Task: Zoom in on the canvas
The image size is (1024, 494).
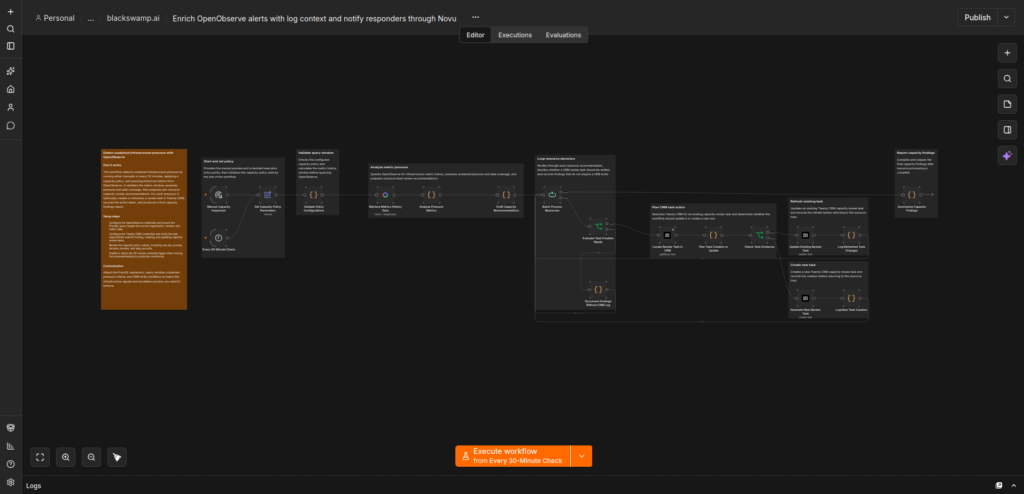Action: point(65,457)
